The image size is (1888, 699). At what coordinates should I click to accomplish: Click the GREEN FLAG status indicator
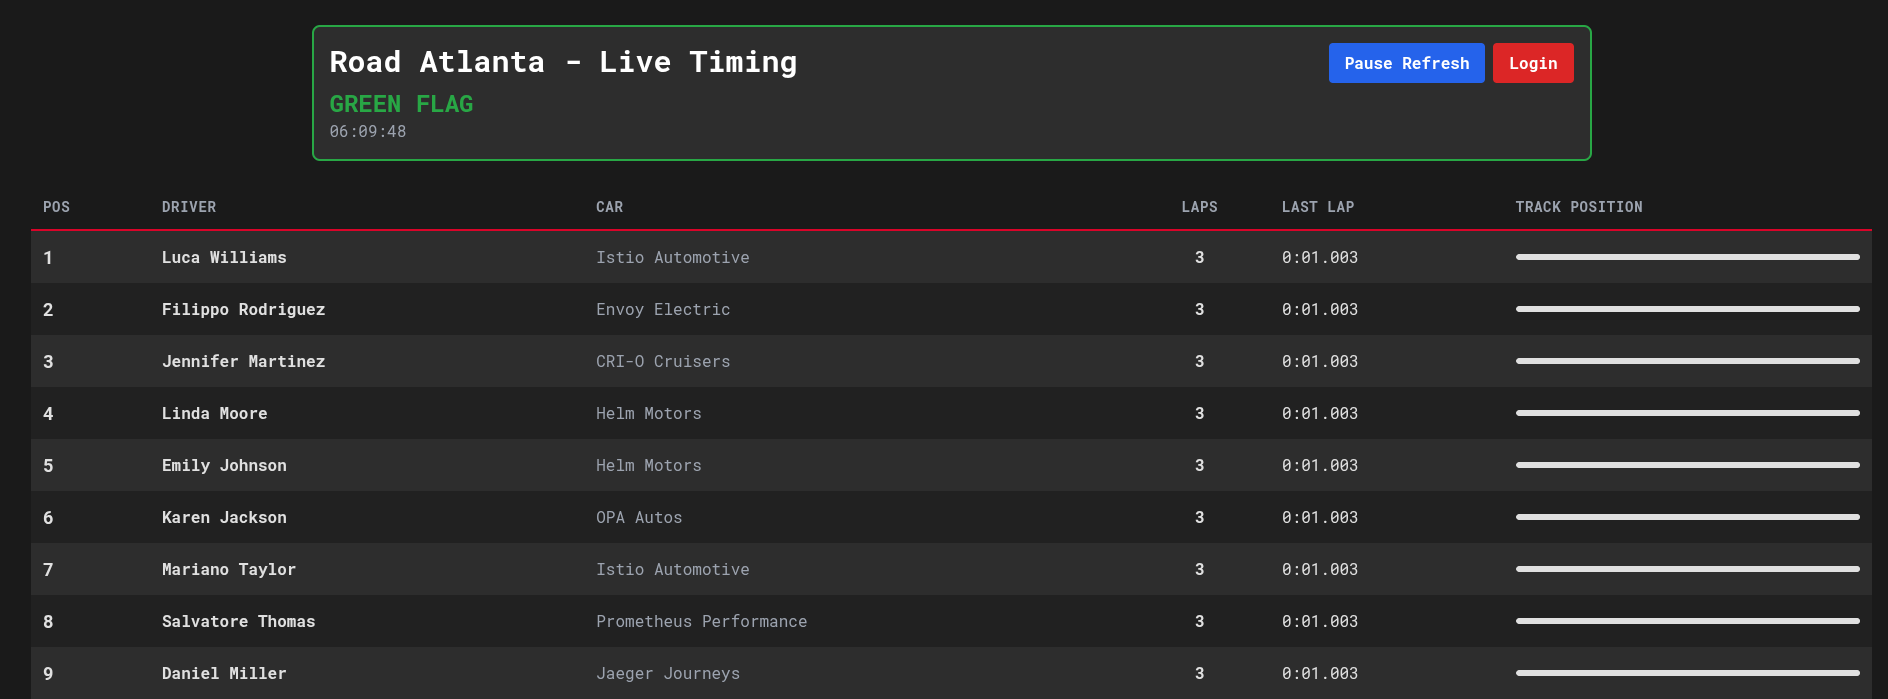click(401, 103)
